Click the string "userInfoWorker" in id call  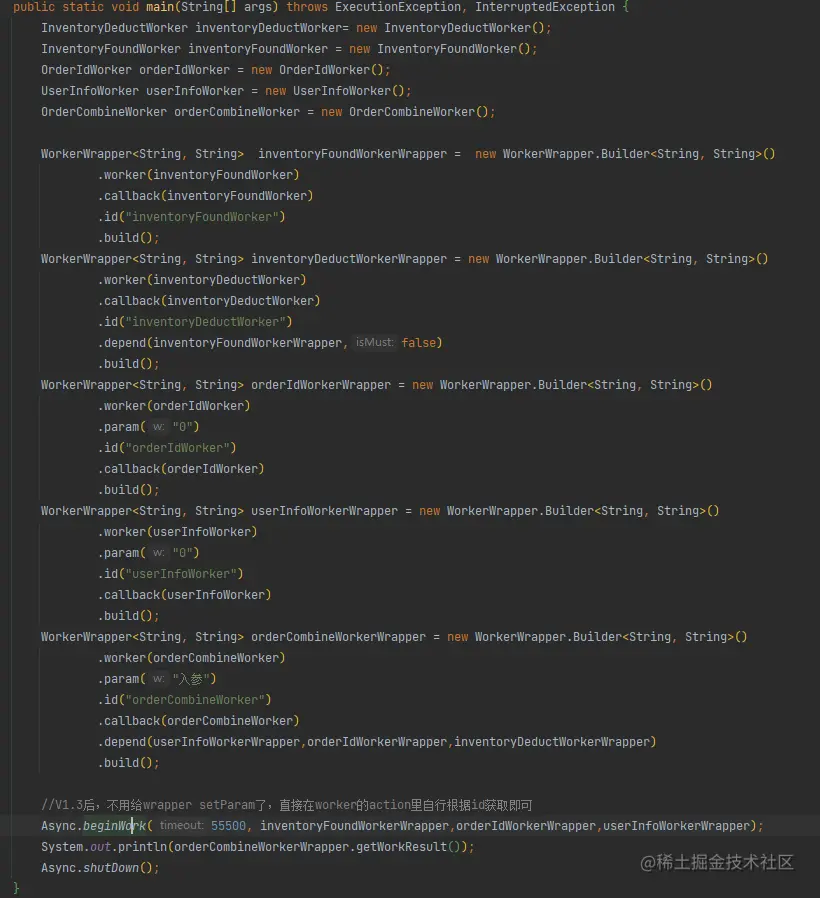(181, 574)
